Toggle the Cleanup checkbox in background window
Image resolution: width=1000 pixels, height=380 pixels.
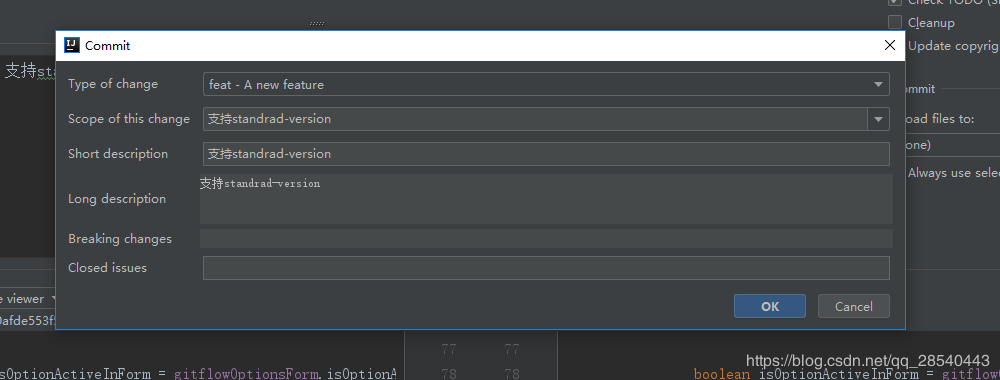tap(895, 22)
